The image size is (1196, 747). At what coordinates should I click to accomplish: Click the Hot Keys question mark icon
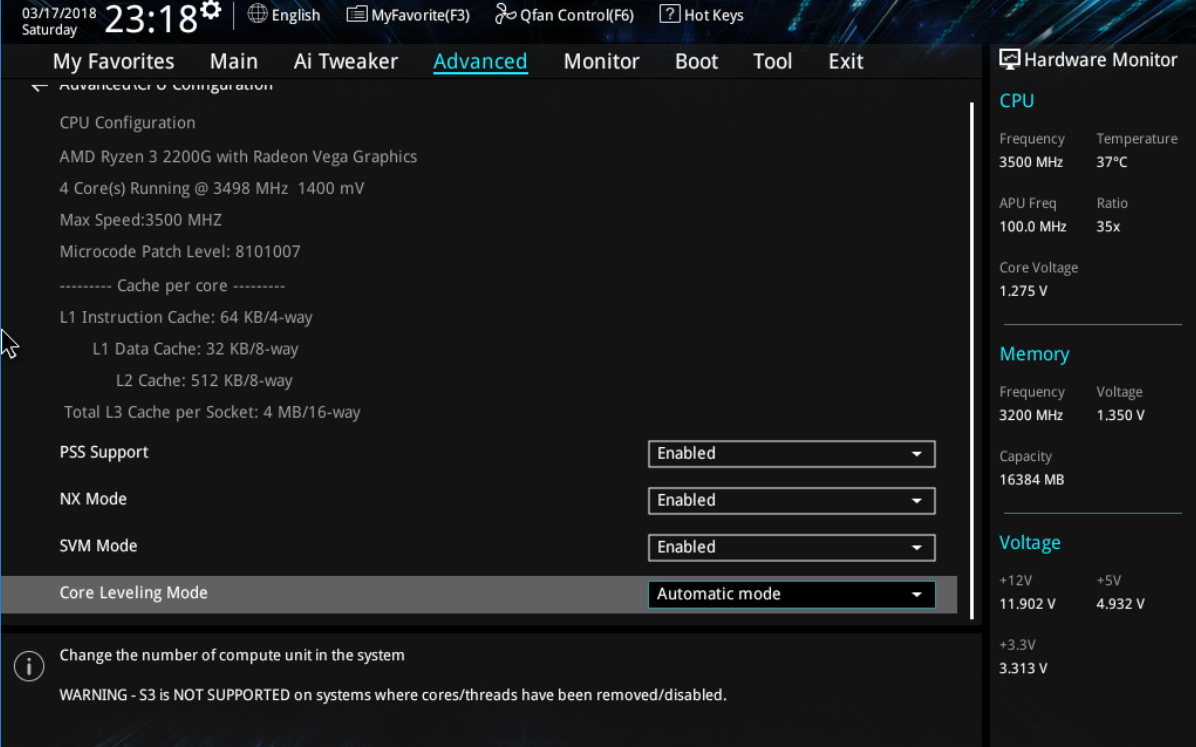(x=670, y=14)
